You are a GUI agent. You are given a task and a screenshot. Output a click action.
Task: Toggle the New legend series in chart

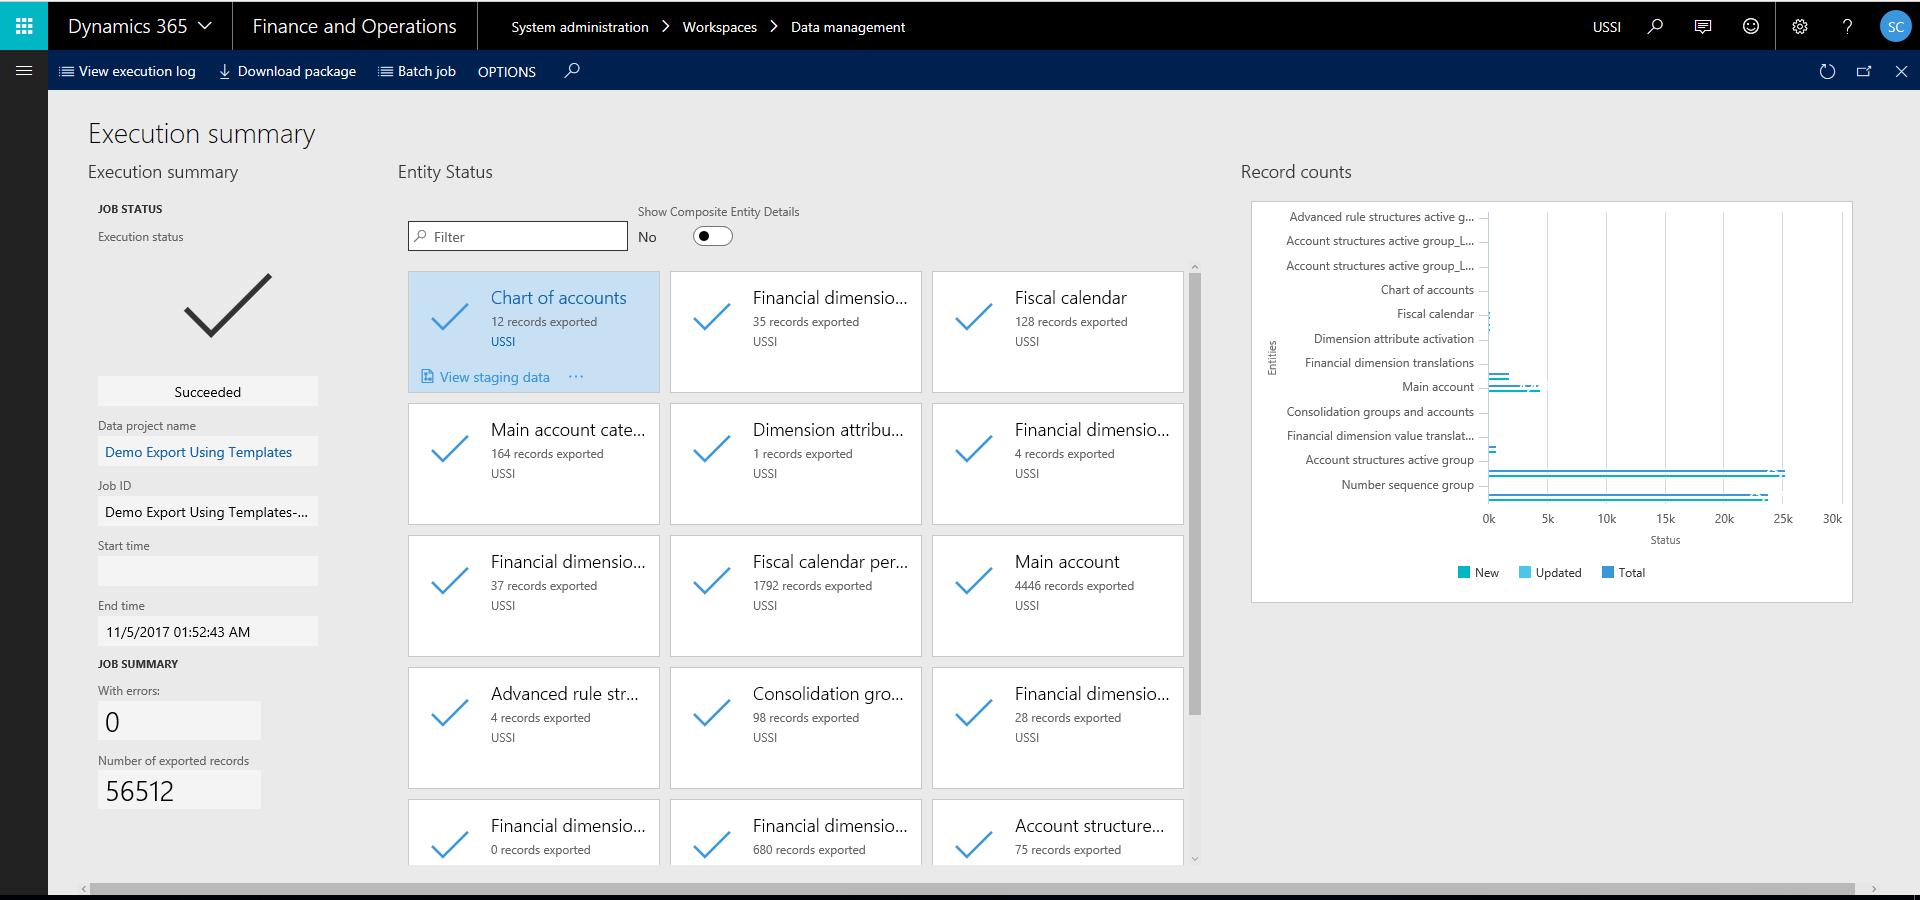(1478, 573)
